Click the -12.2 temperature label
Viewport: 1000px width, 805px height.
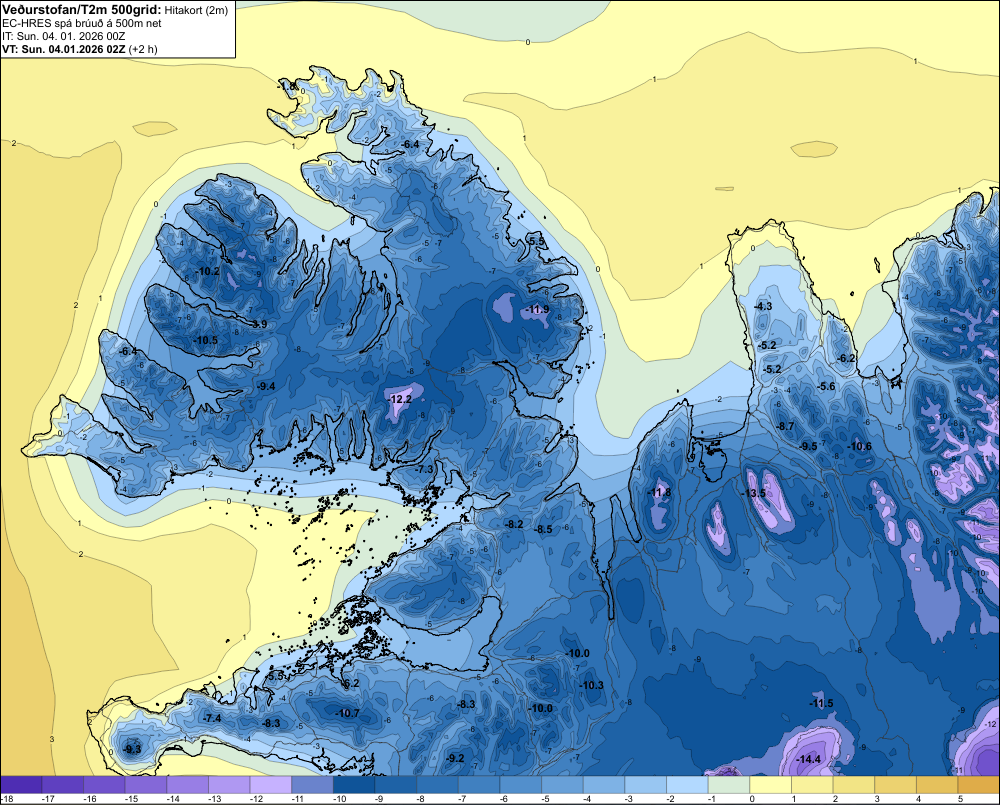click(x=400, y=399)
